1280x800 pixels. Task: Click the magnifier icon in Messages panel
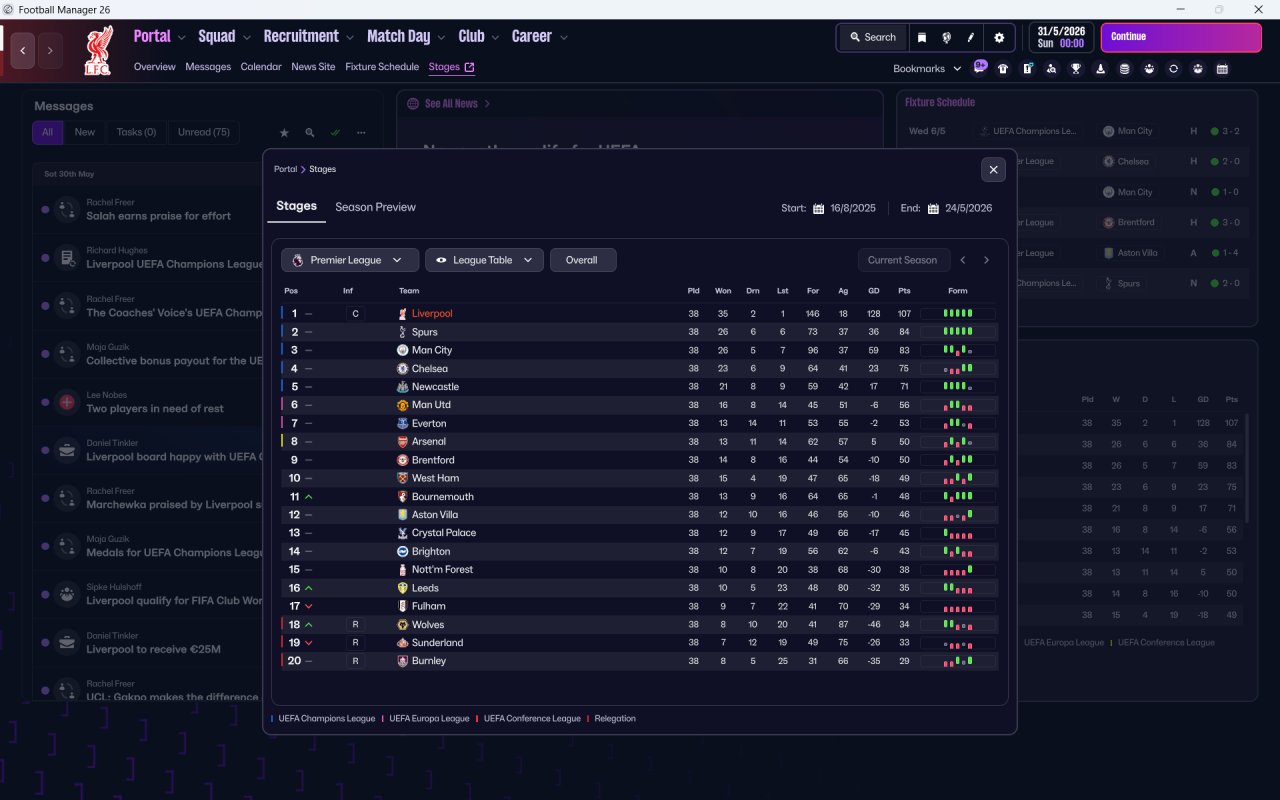click(x=310, y=132)
